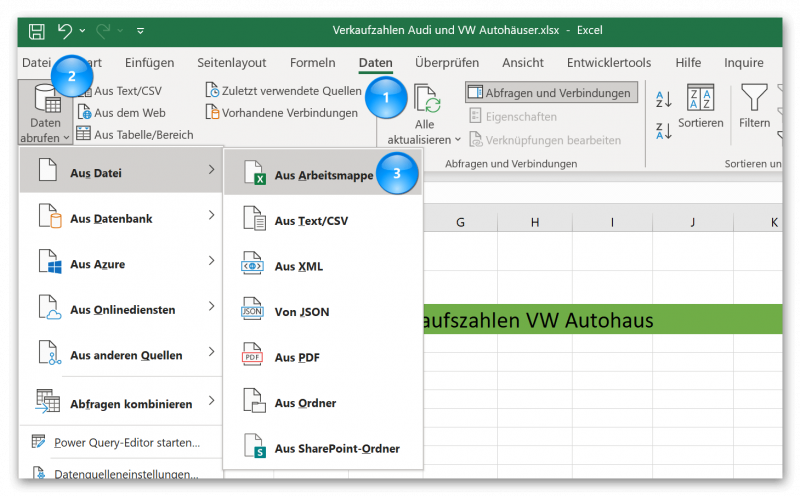The image size is (800, 496).
Task: Click the Aus PDF file icon
Action: click(252, 355)
